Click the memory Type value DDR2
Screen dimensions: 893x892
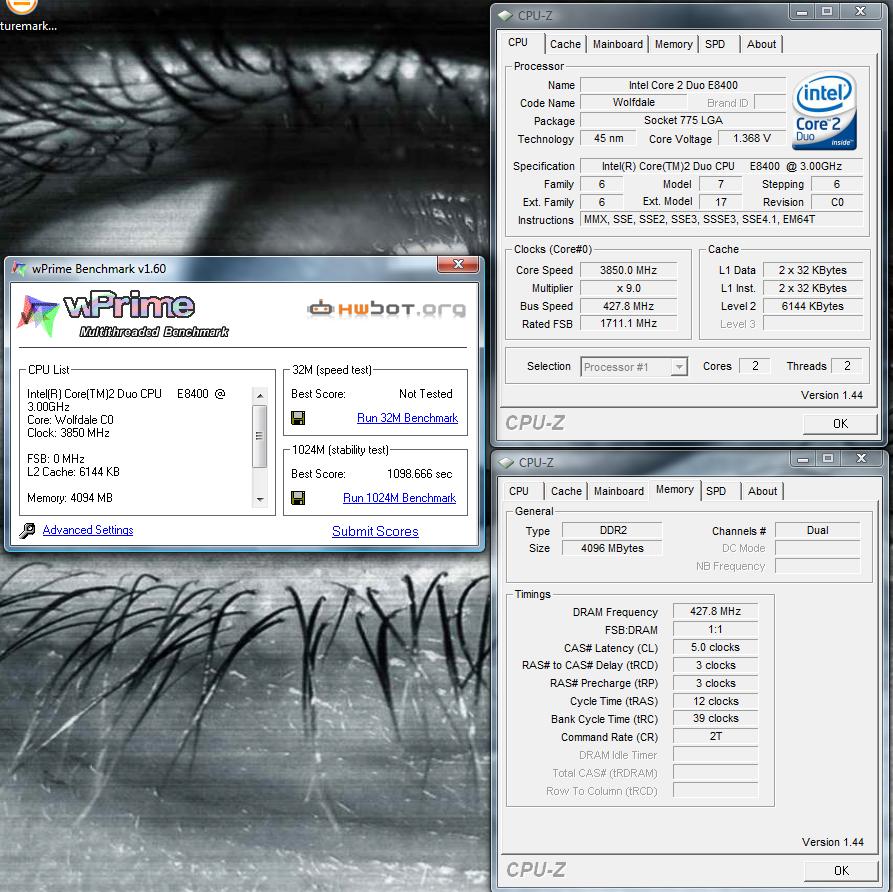(x=612, y=530)
